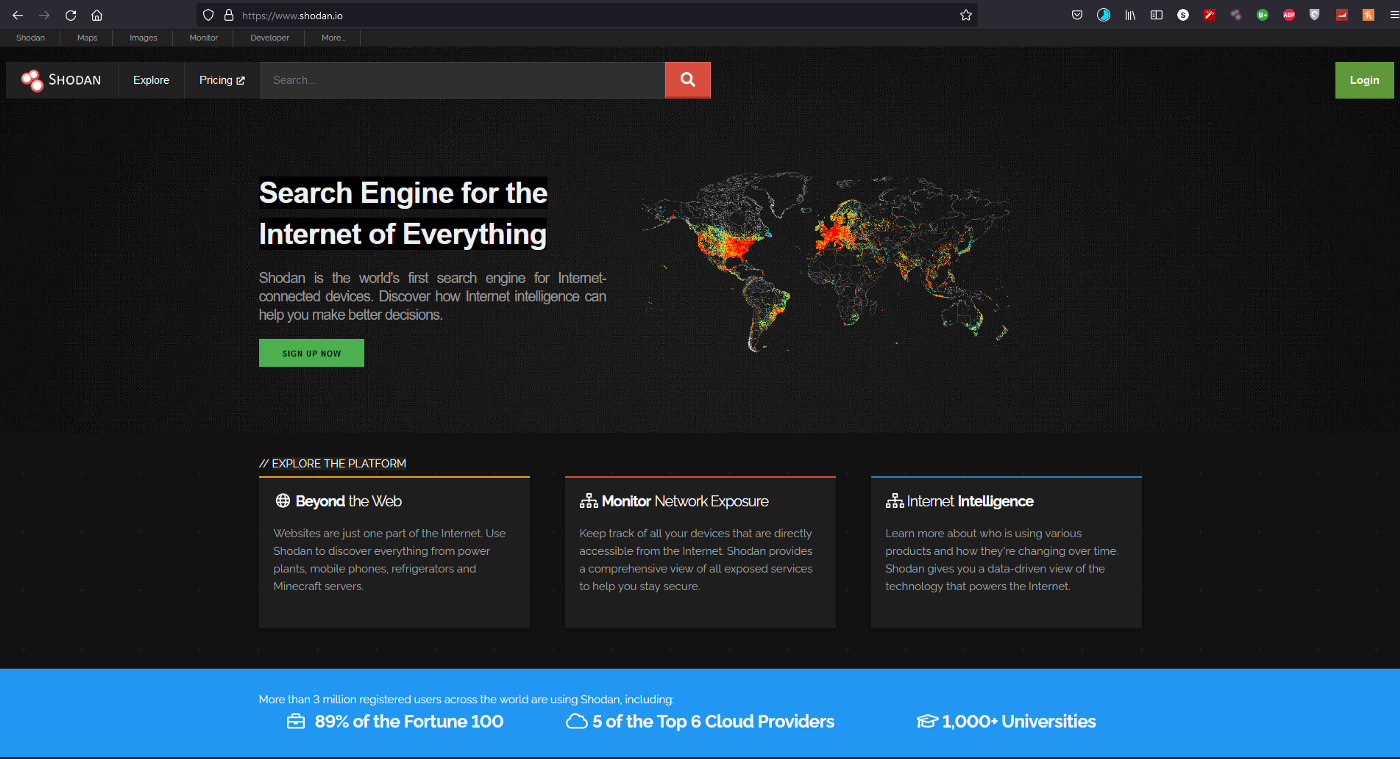Click the briefcase icon by Fortune 100
Screen dimensions: 1400x759
296,722
